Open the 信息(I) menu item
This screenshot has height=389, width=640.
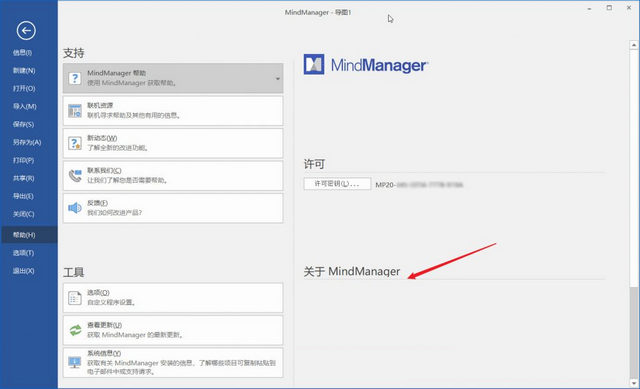[x=22, y=53]
